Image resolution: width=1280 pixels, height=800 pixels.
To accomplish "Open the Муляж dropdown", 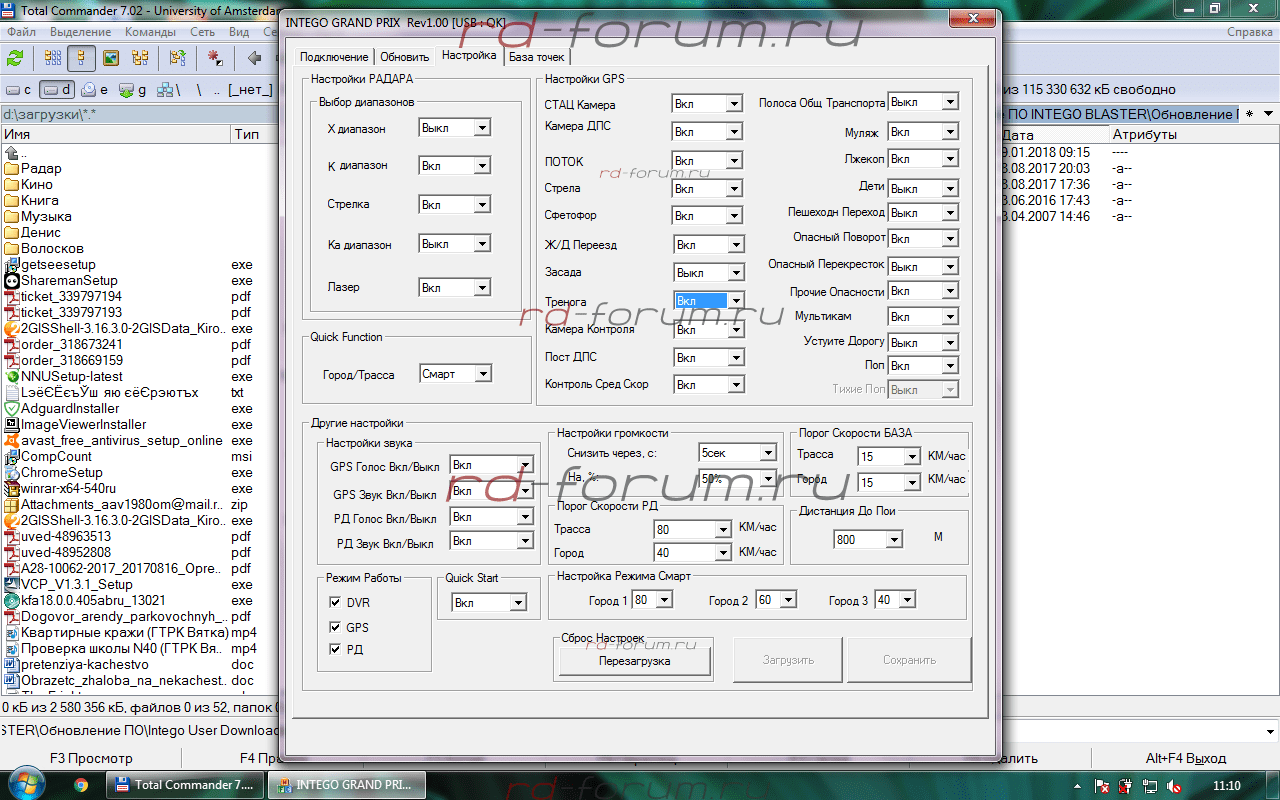I will (950, 132).
